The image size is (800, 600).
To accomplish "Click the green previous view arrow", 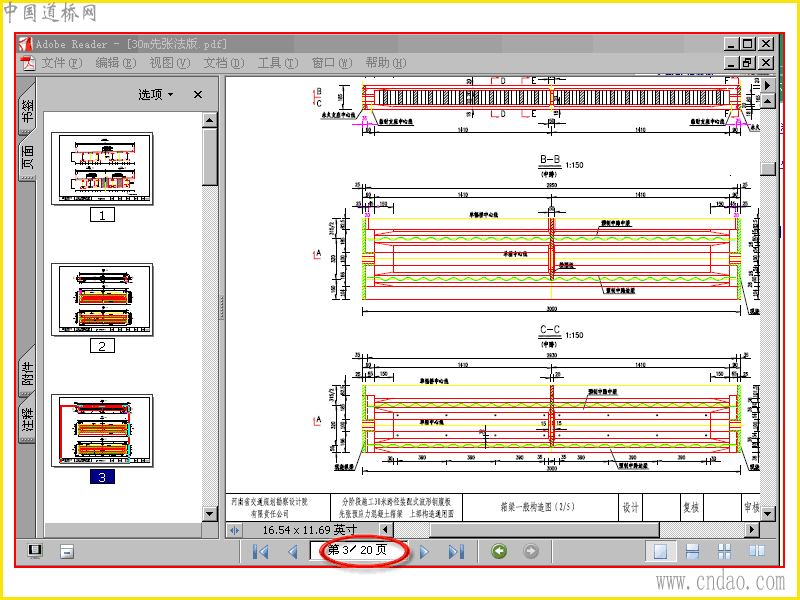I will (499, 551).
